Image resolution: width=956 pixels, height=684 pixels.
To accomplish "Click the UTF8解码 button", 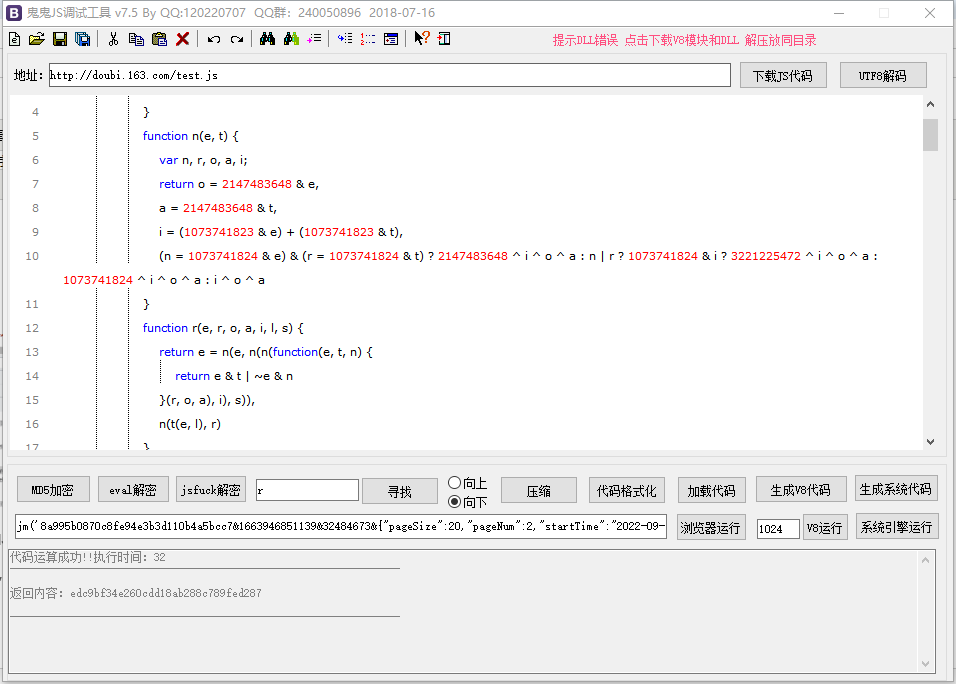I will (x=882, y=76).
